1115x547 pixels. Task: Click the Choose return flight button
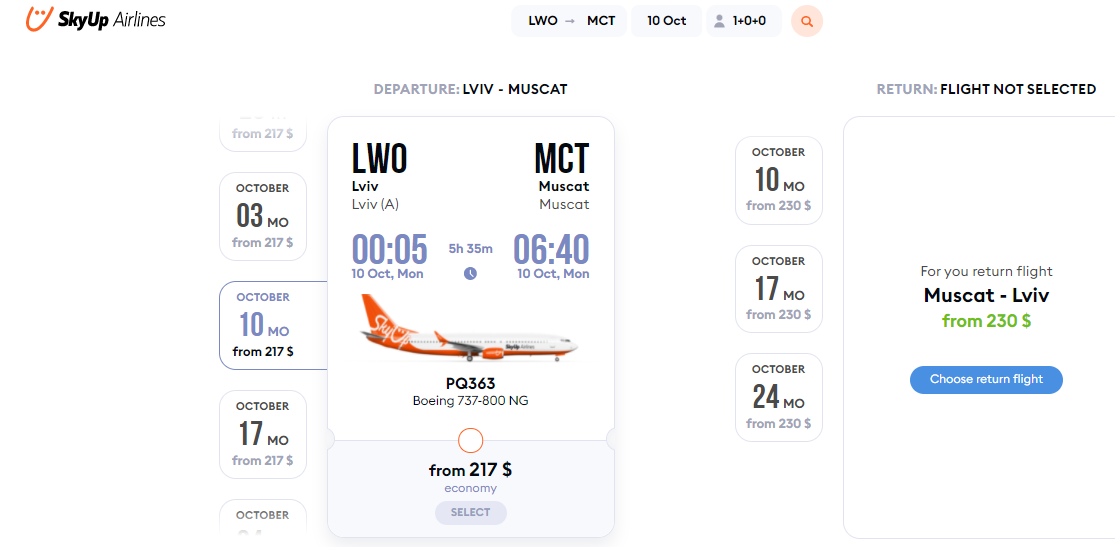coord(986,379)
